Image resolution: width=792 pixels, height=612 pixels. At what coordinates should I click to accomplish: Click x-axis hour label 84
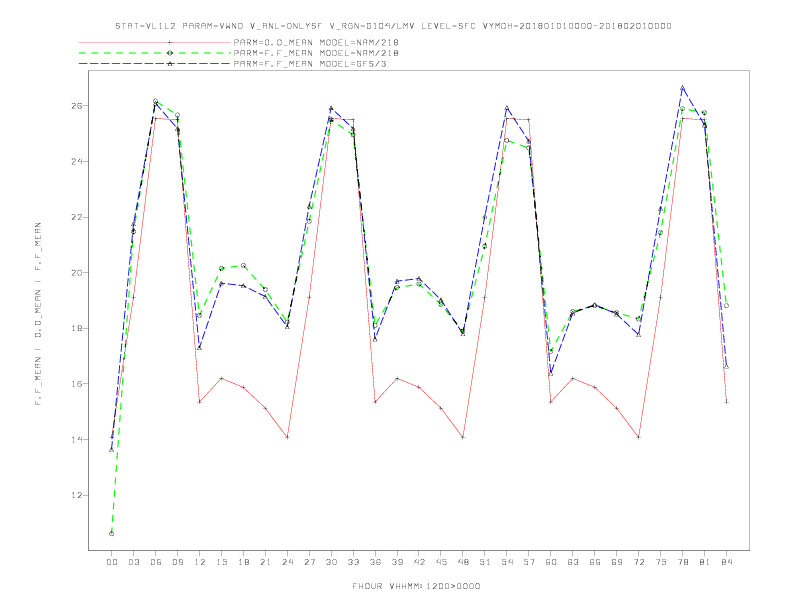727,562
